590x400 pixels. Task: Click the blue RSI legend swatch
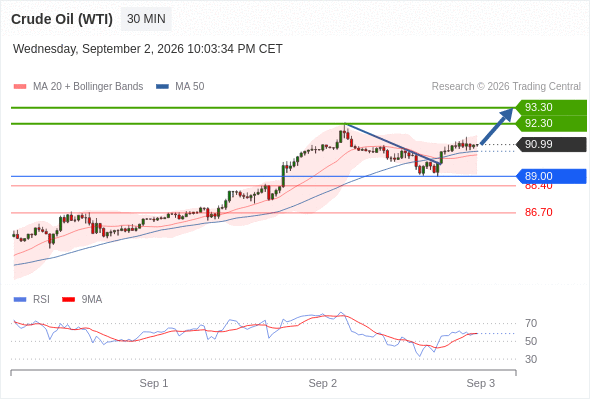click(x=20, y=300)
